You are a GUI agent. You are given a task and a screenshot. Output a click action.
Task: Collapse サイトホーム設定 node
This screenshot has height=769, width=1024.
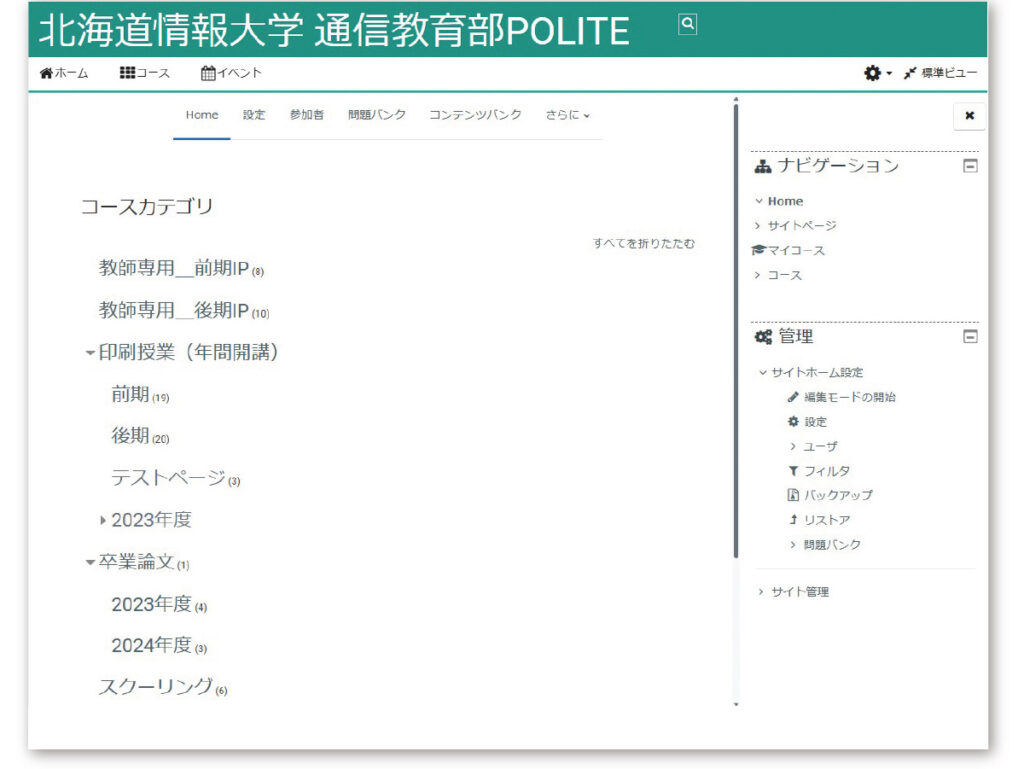click(x=762, y=373)
